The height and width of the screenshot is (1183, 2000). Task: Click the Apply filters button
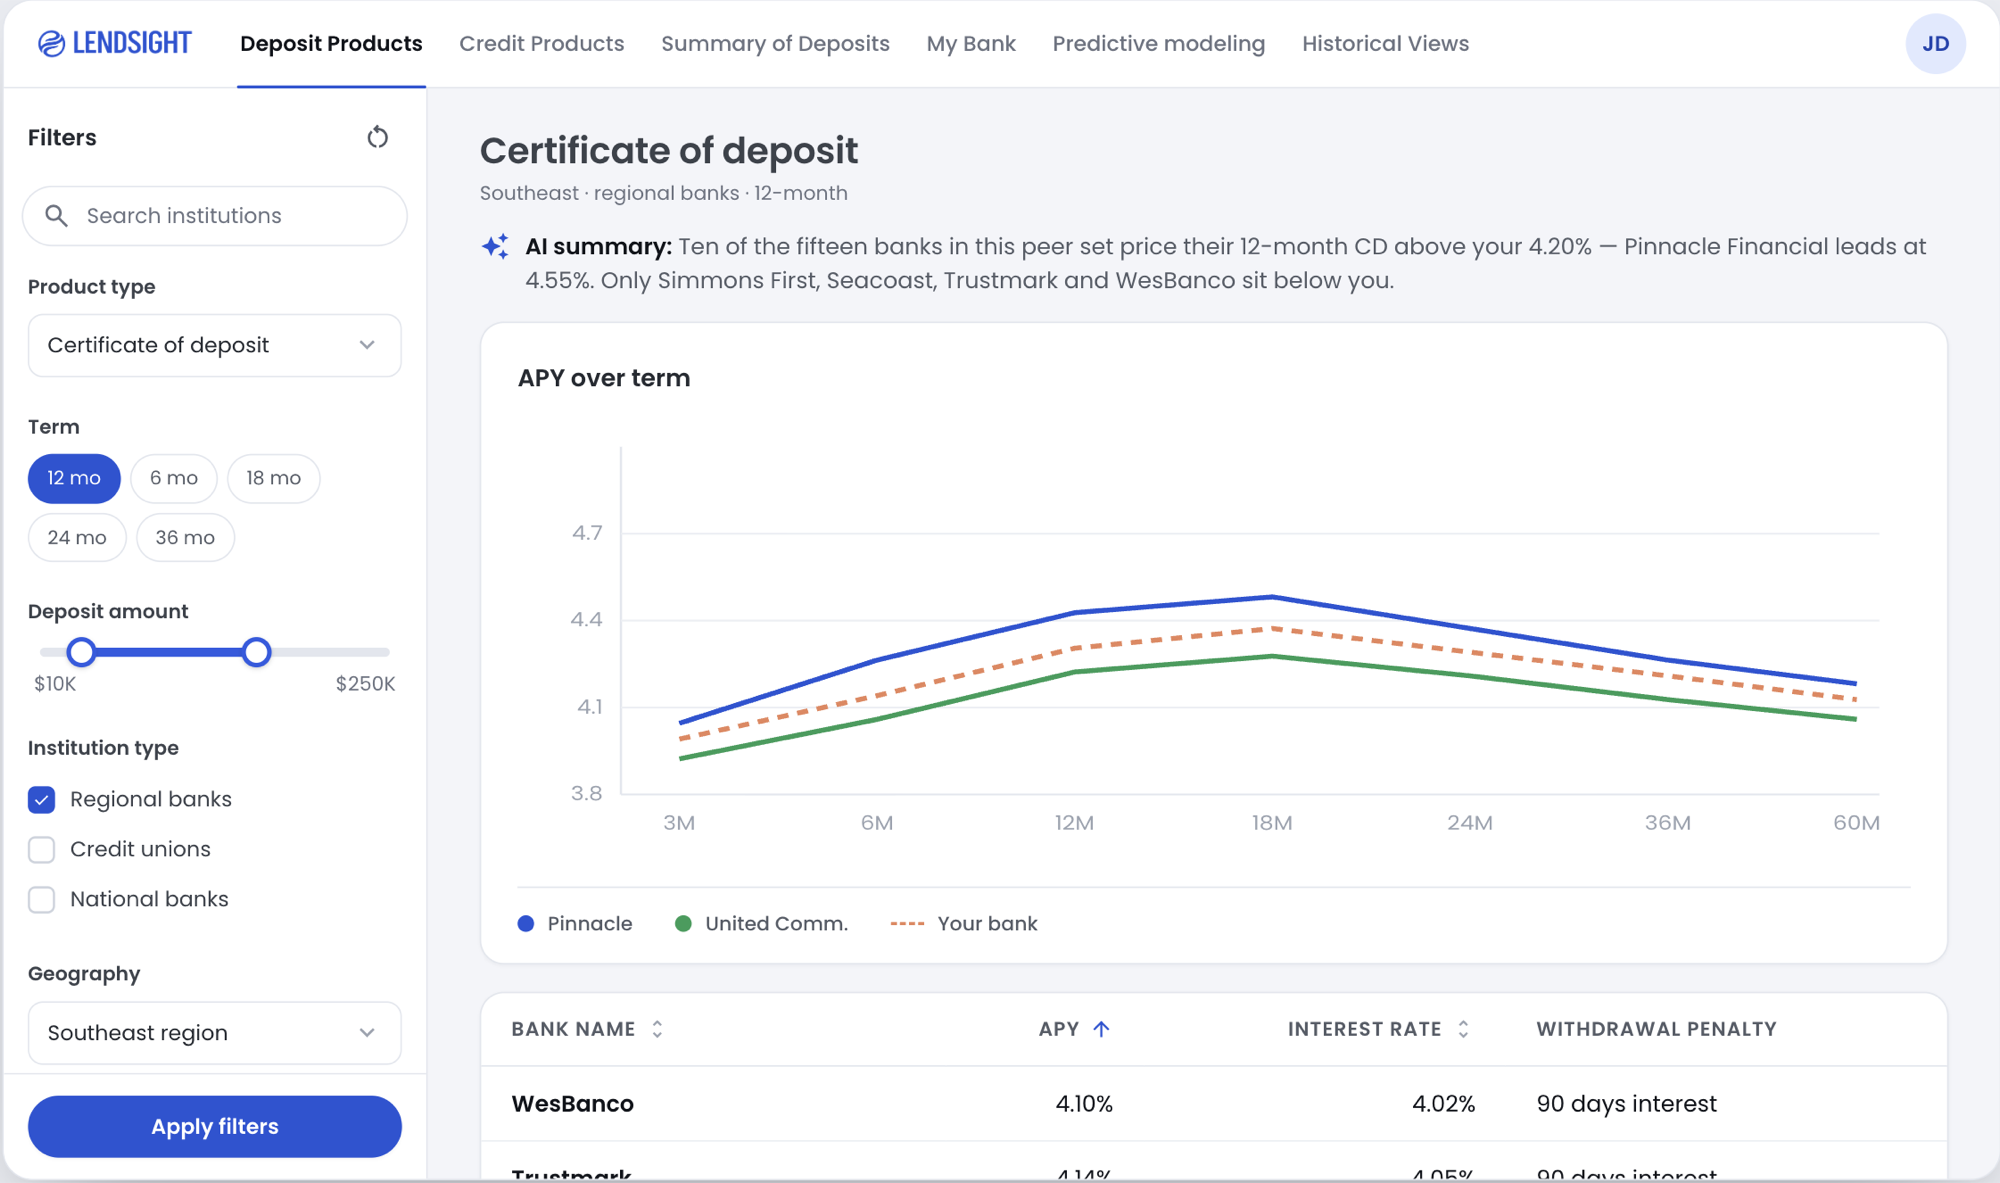coord(215,1127)
